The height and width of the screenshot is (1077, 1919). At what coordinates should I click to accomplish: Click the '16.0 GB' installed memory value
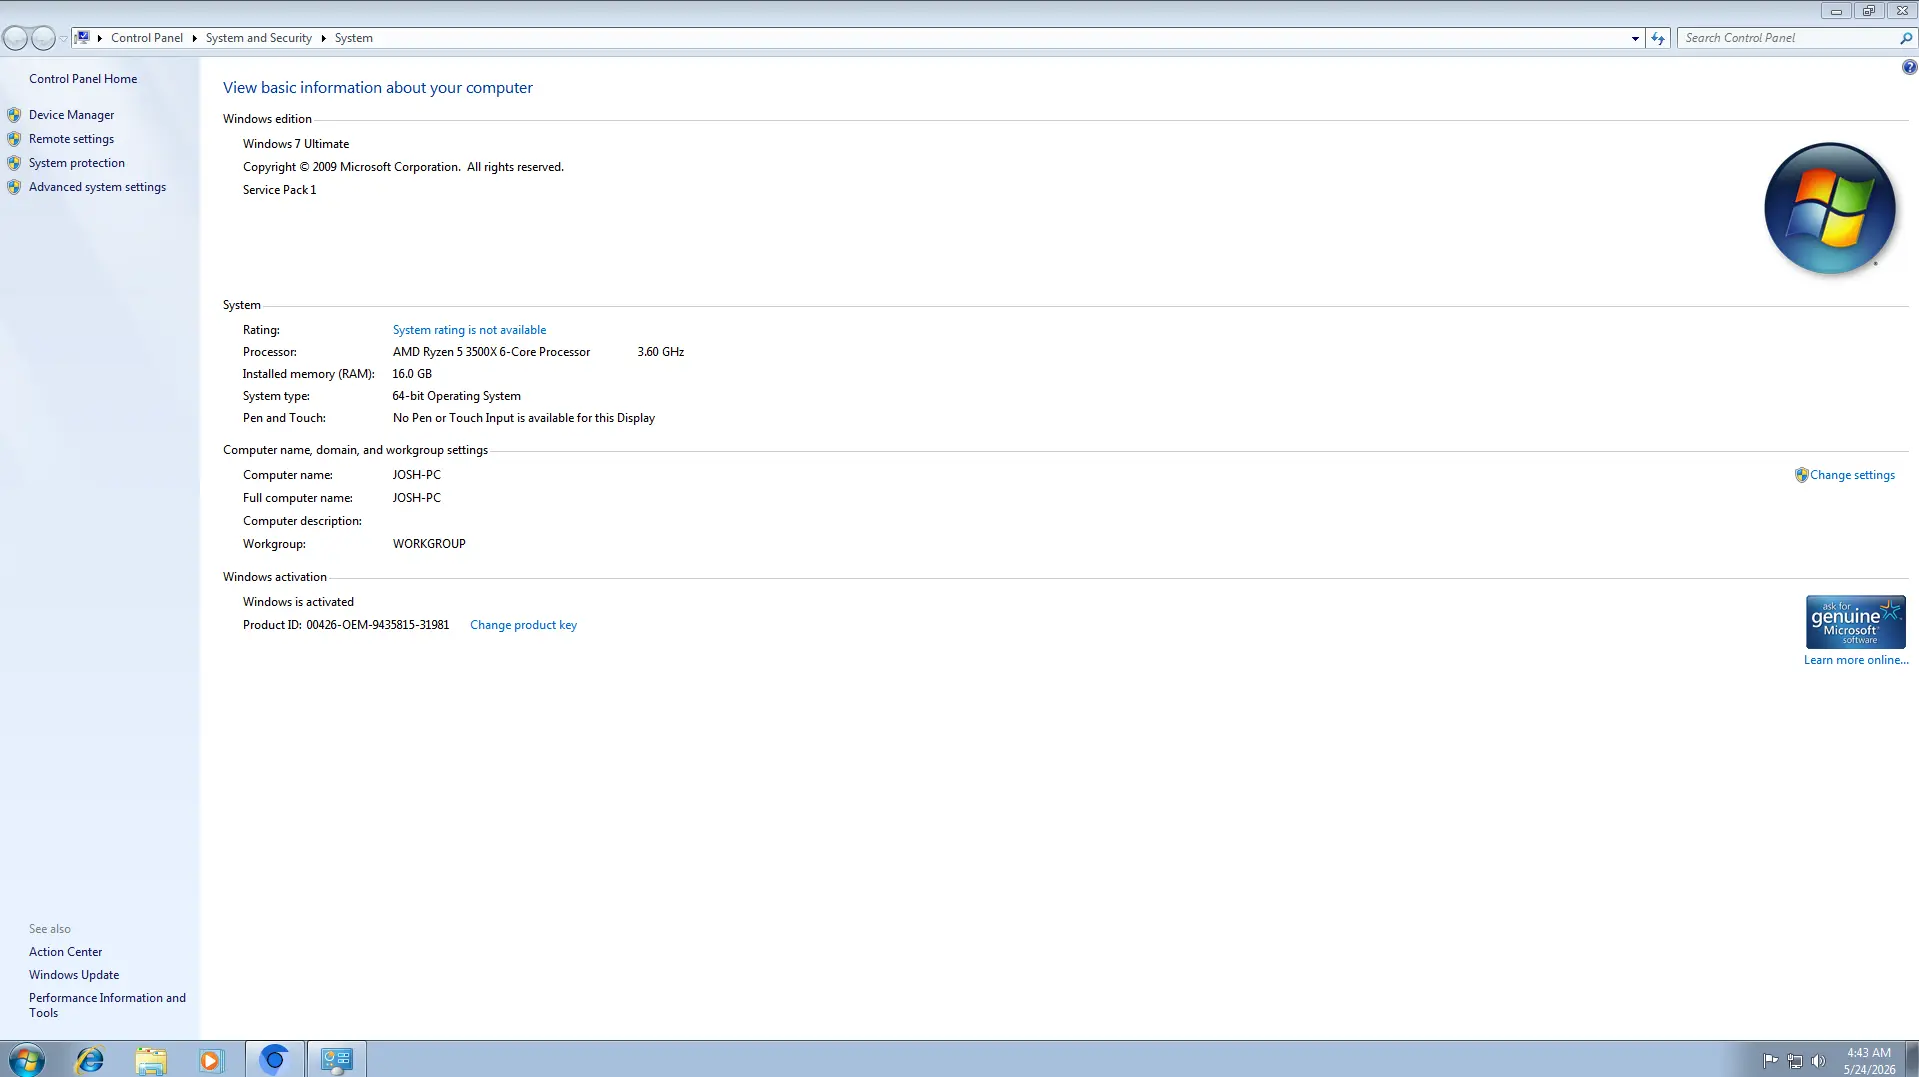tap(412, 374)
